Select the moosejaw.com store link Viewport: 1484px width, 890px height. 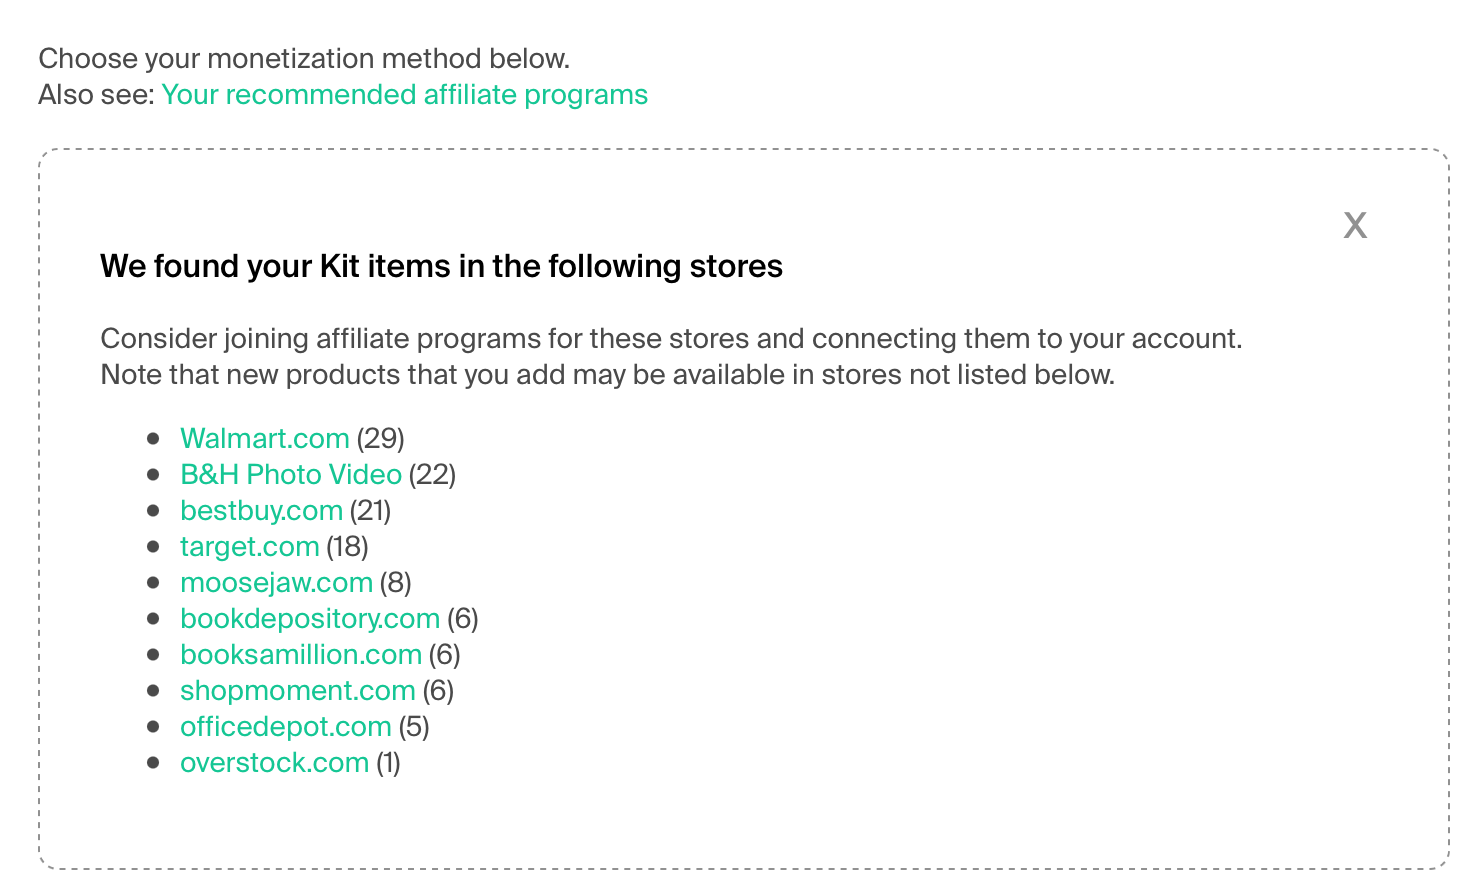[x=276, y=582]
